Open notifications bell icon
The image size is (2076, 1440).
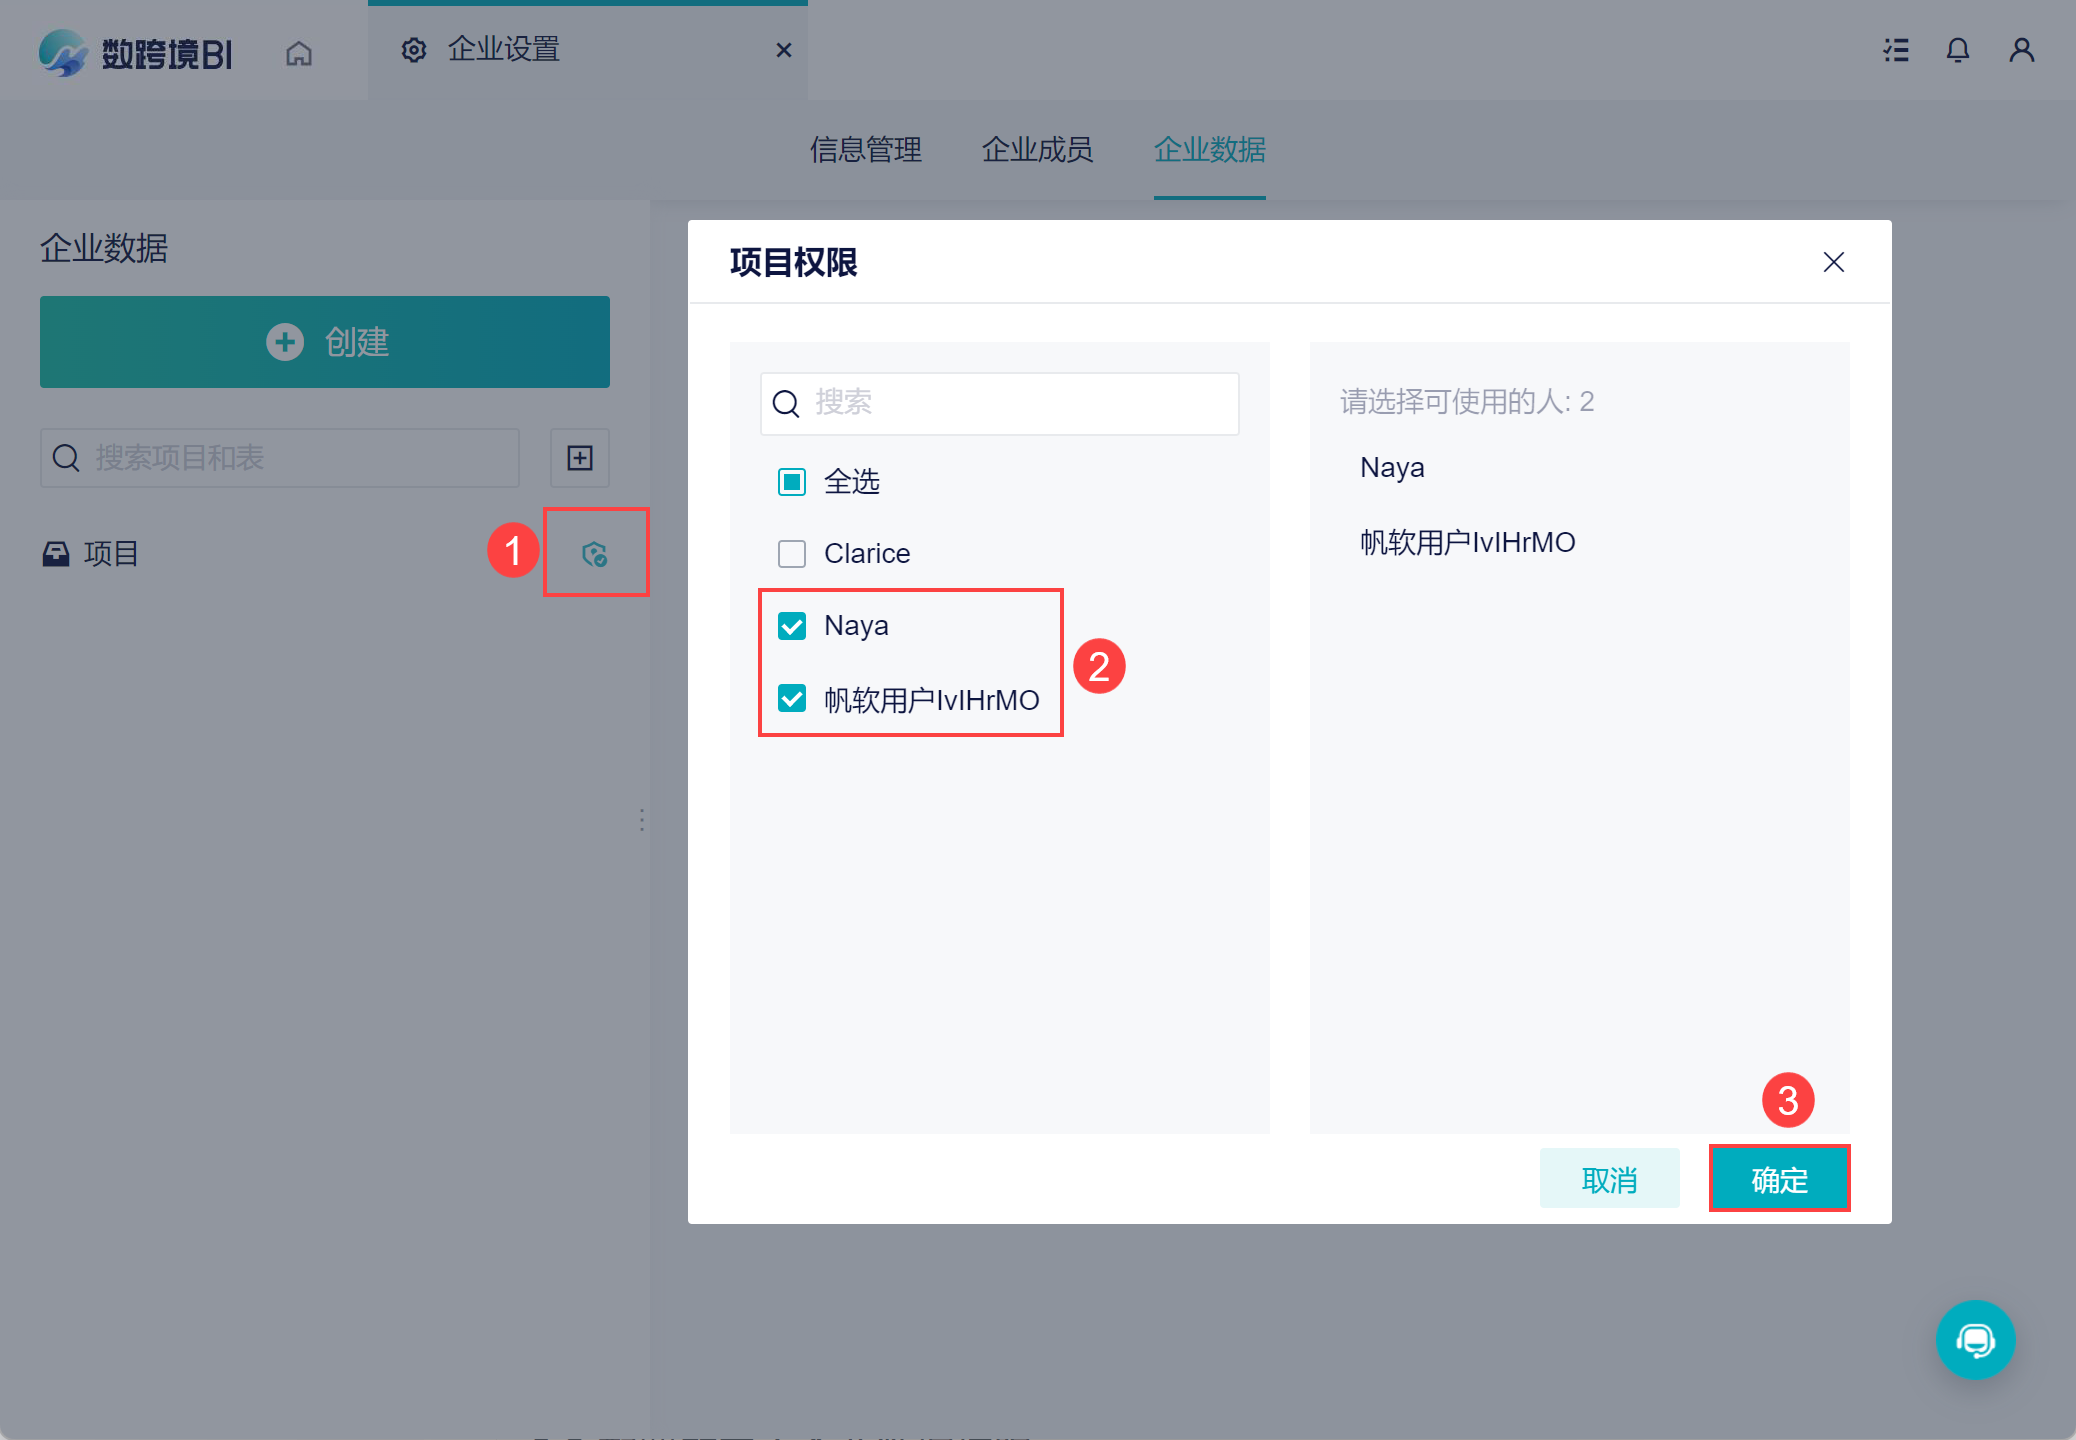point(1957,50)
